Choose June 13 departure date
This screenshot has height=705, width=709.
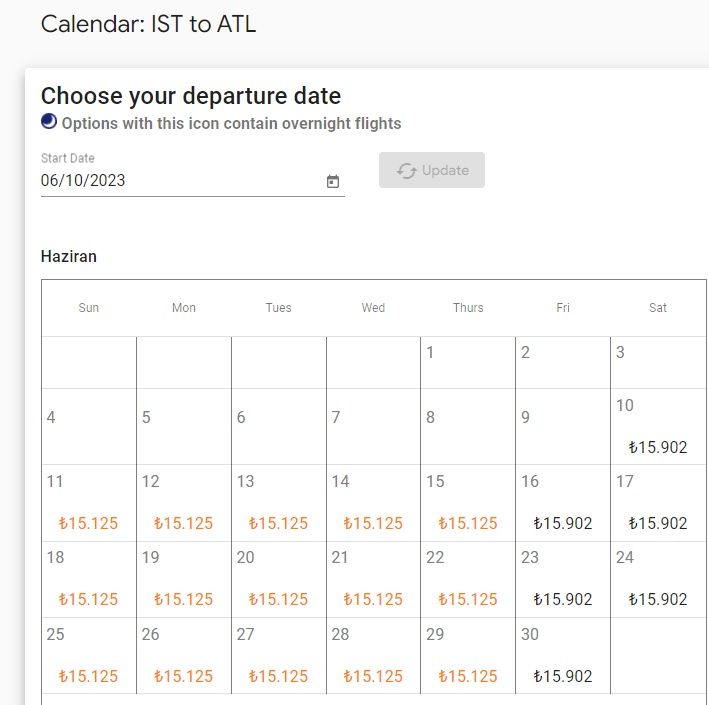coord(279,503)
